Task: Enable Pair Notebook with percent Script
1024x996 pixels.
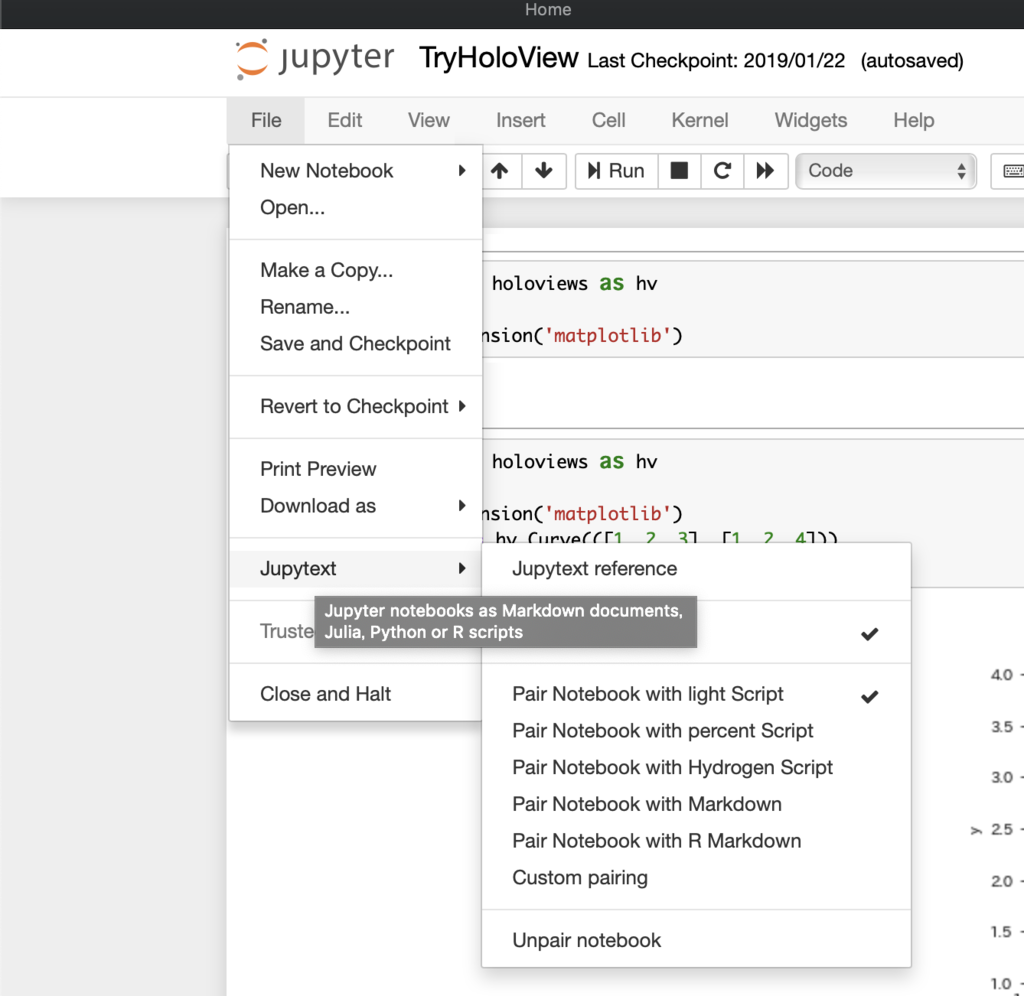Action: pos(662,731)
